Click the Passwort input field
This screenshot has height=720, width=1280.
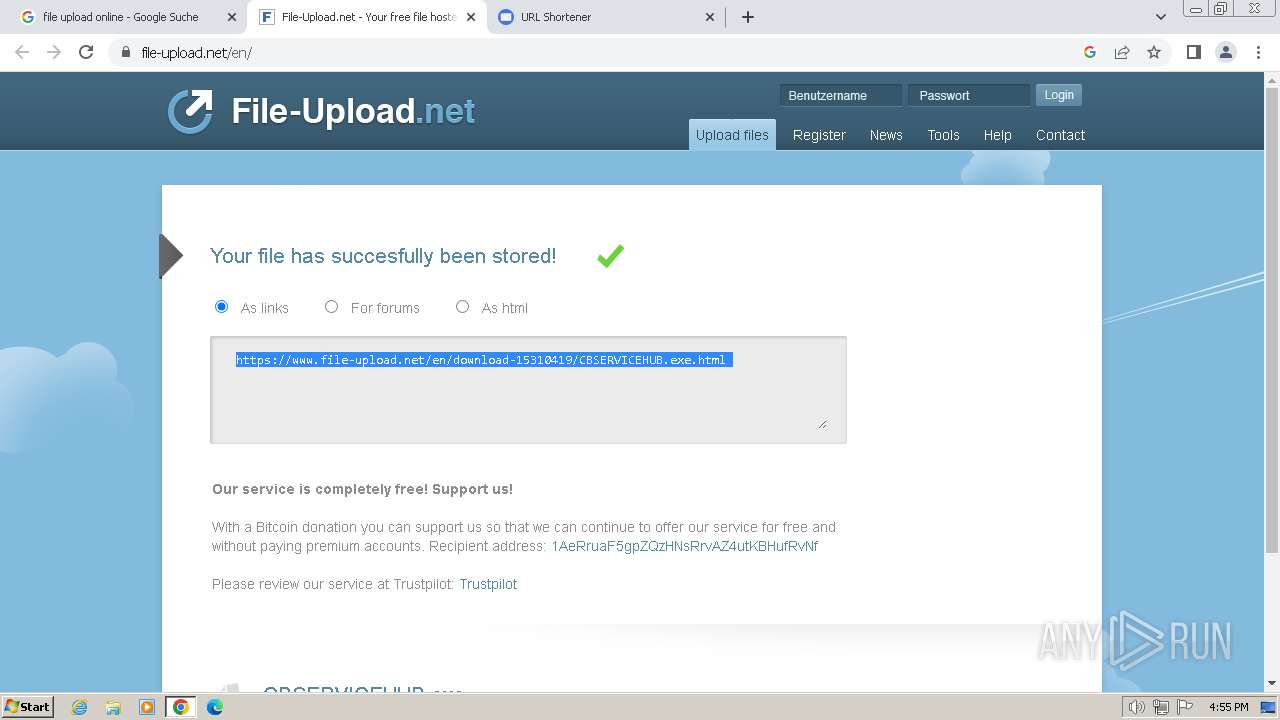[969, 95]
